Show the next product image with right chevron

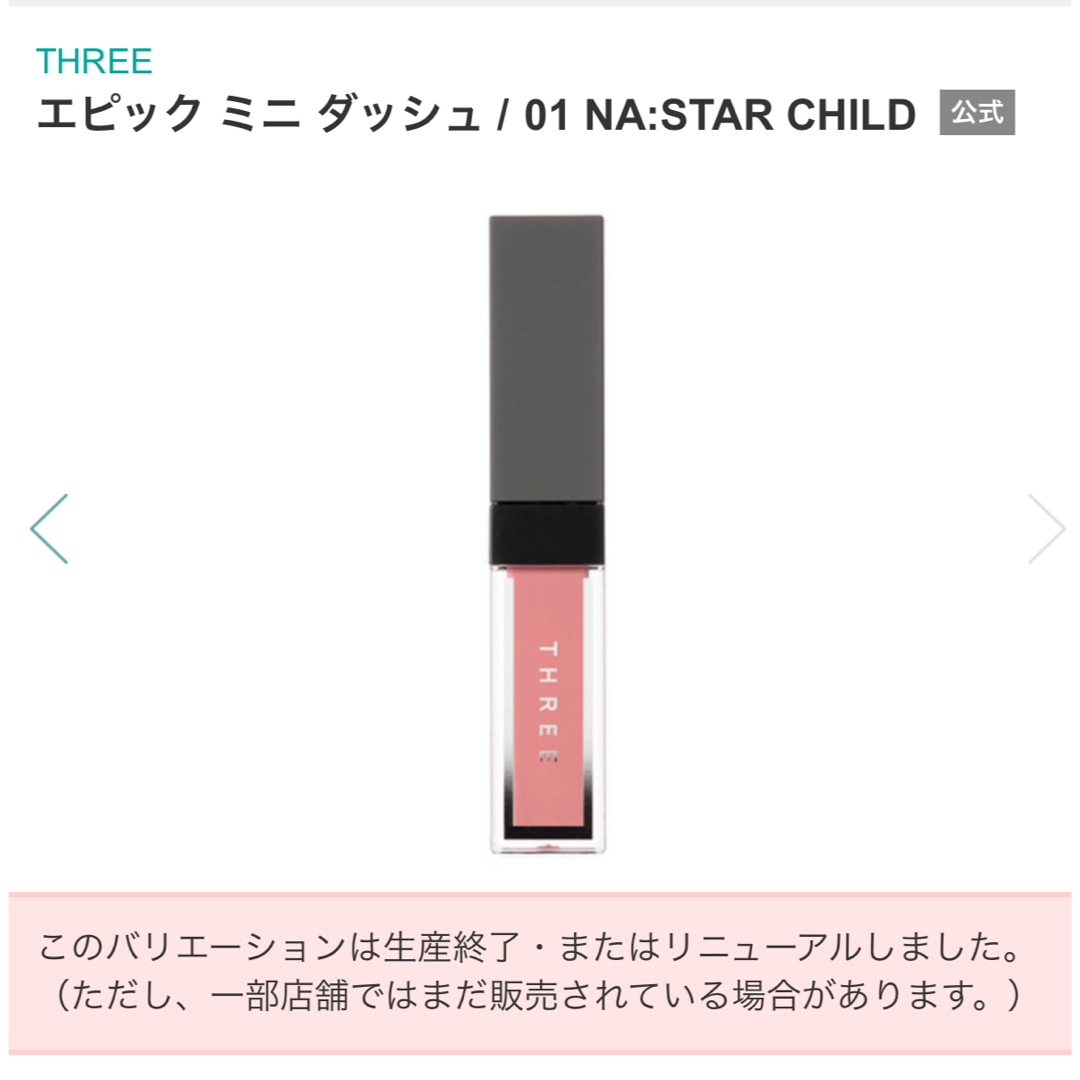(1047, 529)
